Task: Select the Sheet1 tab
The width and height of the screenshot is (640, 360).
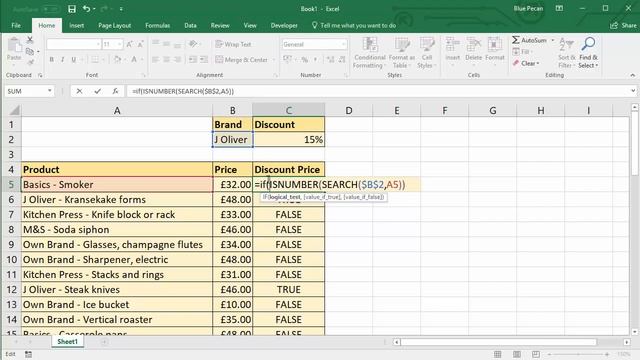Action: point(67,342)
